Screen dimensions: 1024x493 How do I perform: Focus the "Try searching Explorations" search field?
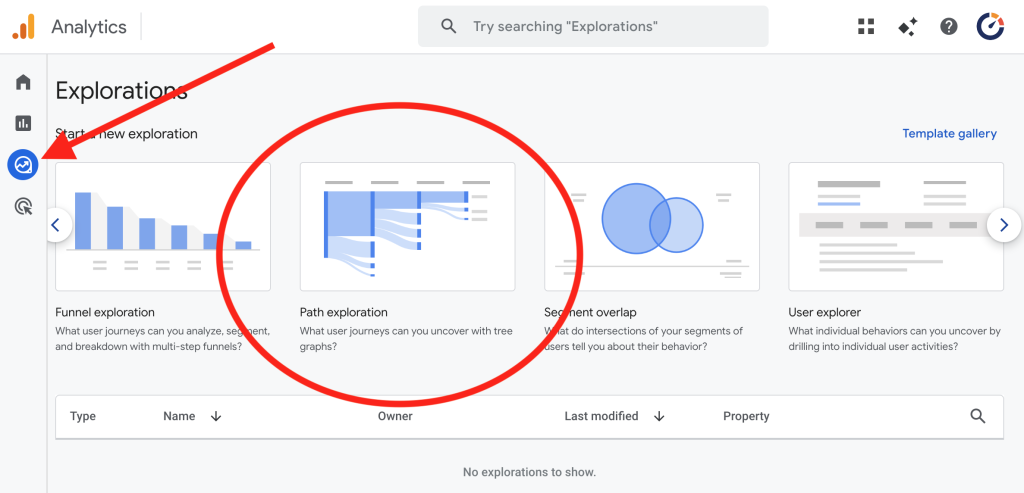593,27
